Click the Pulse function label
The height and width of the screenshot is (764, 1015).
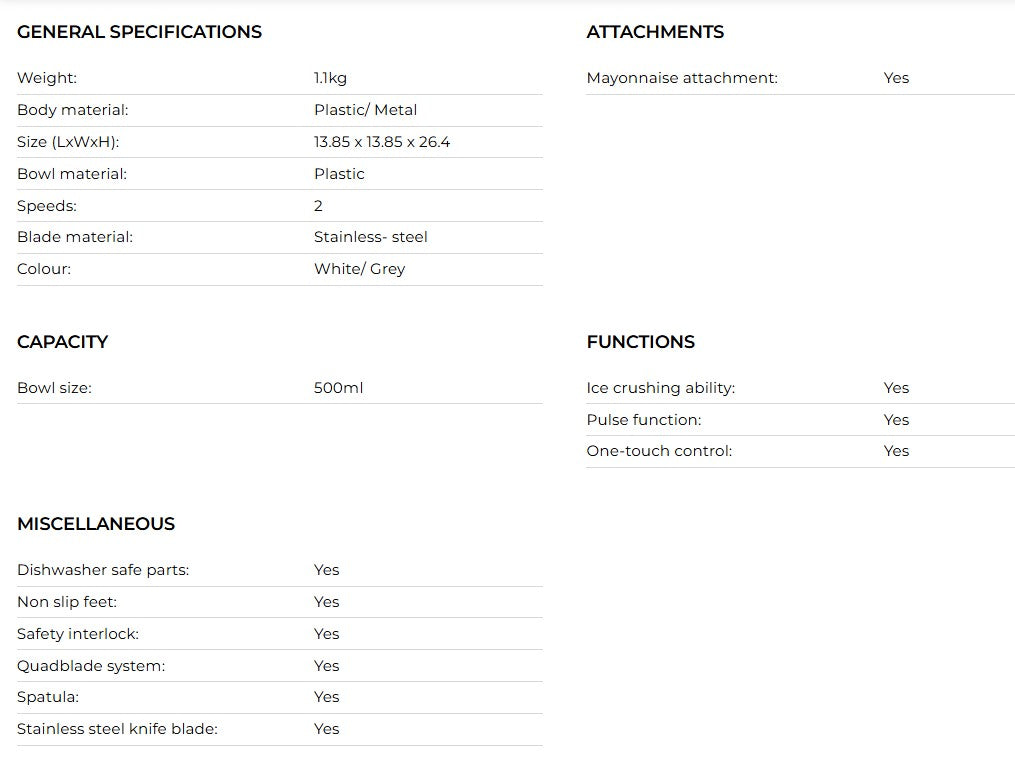coord(644,420)
